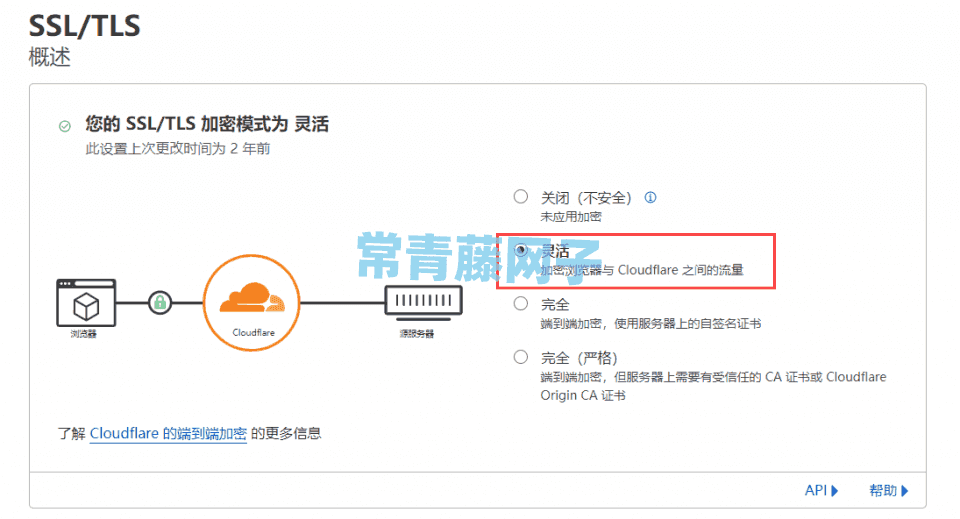The height and width of the screenshot is (519, 960).
Task: Choose the 完全 encryption mode radio button
Action: pyautogui.click(x=521, y=304)
